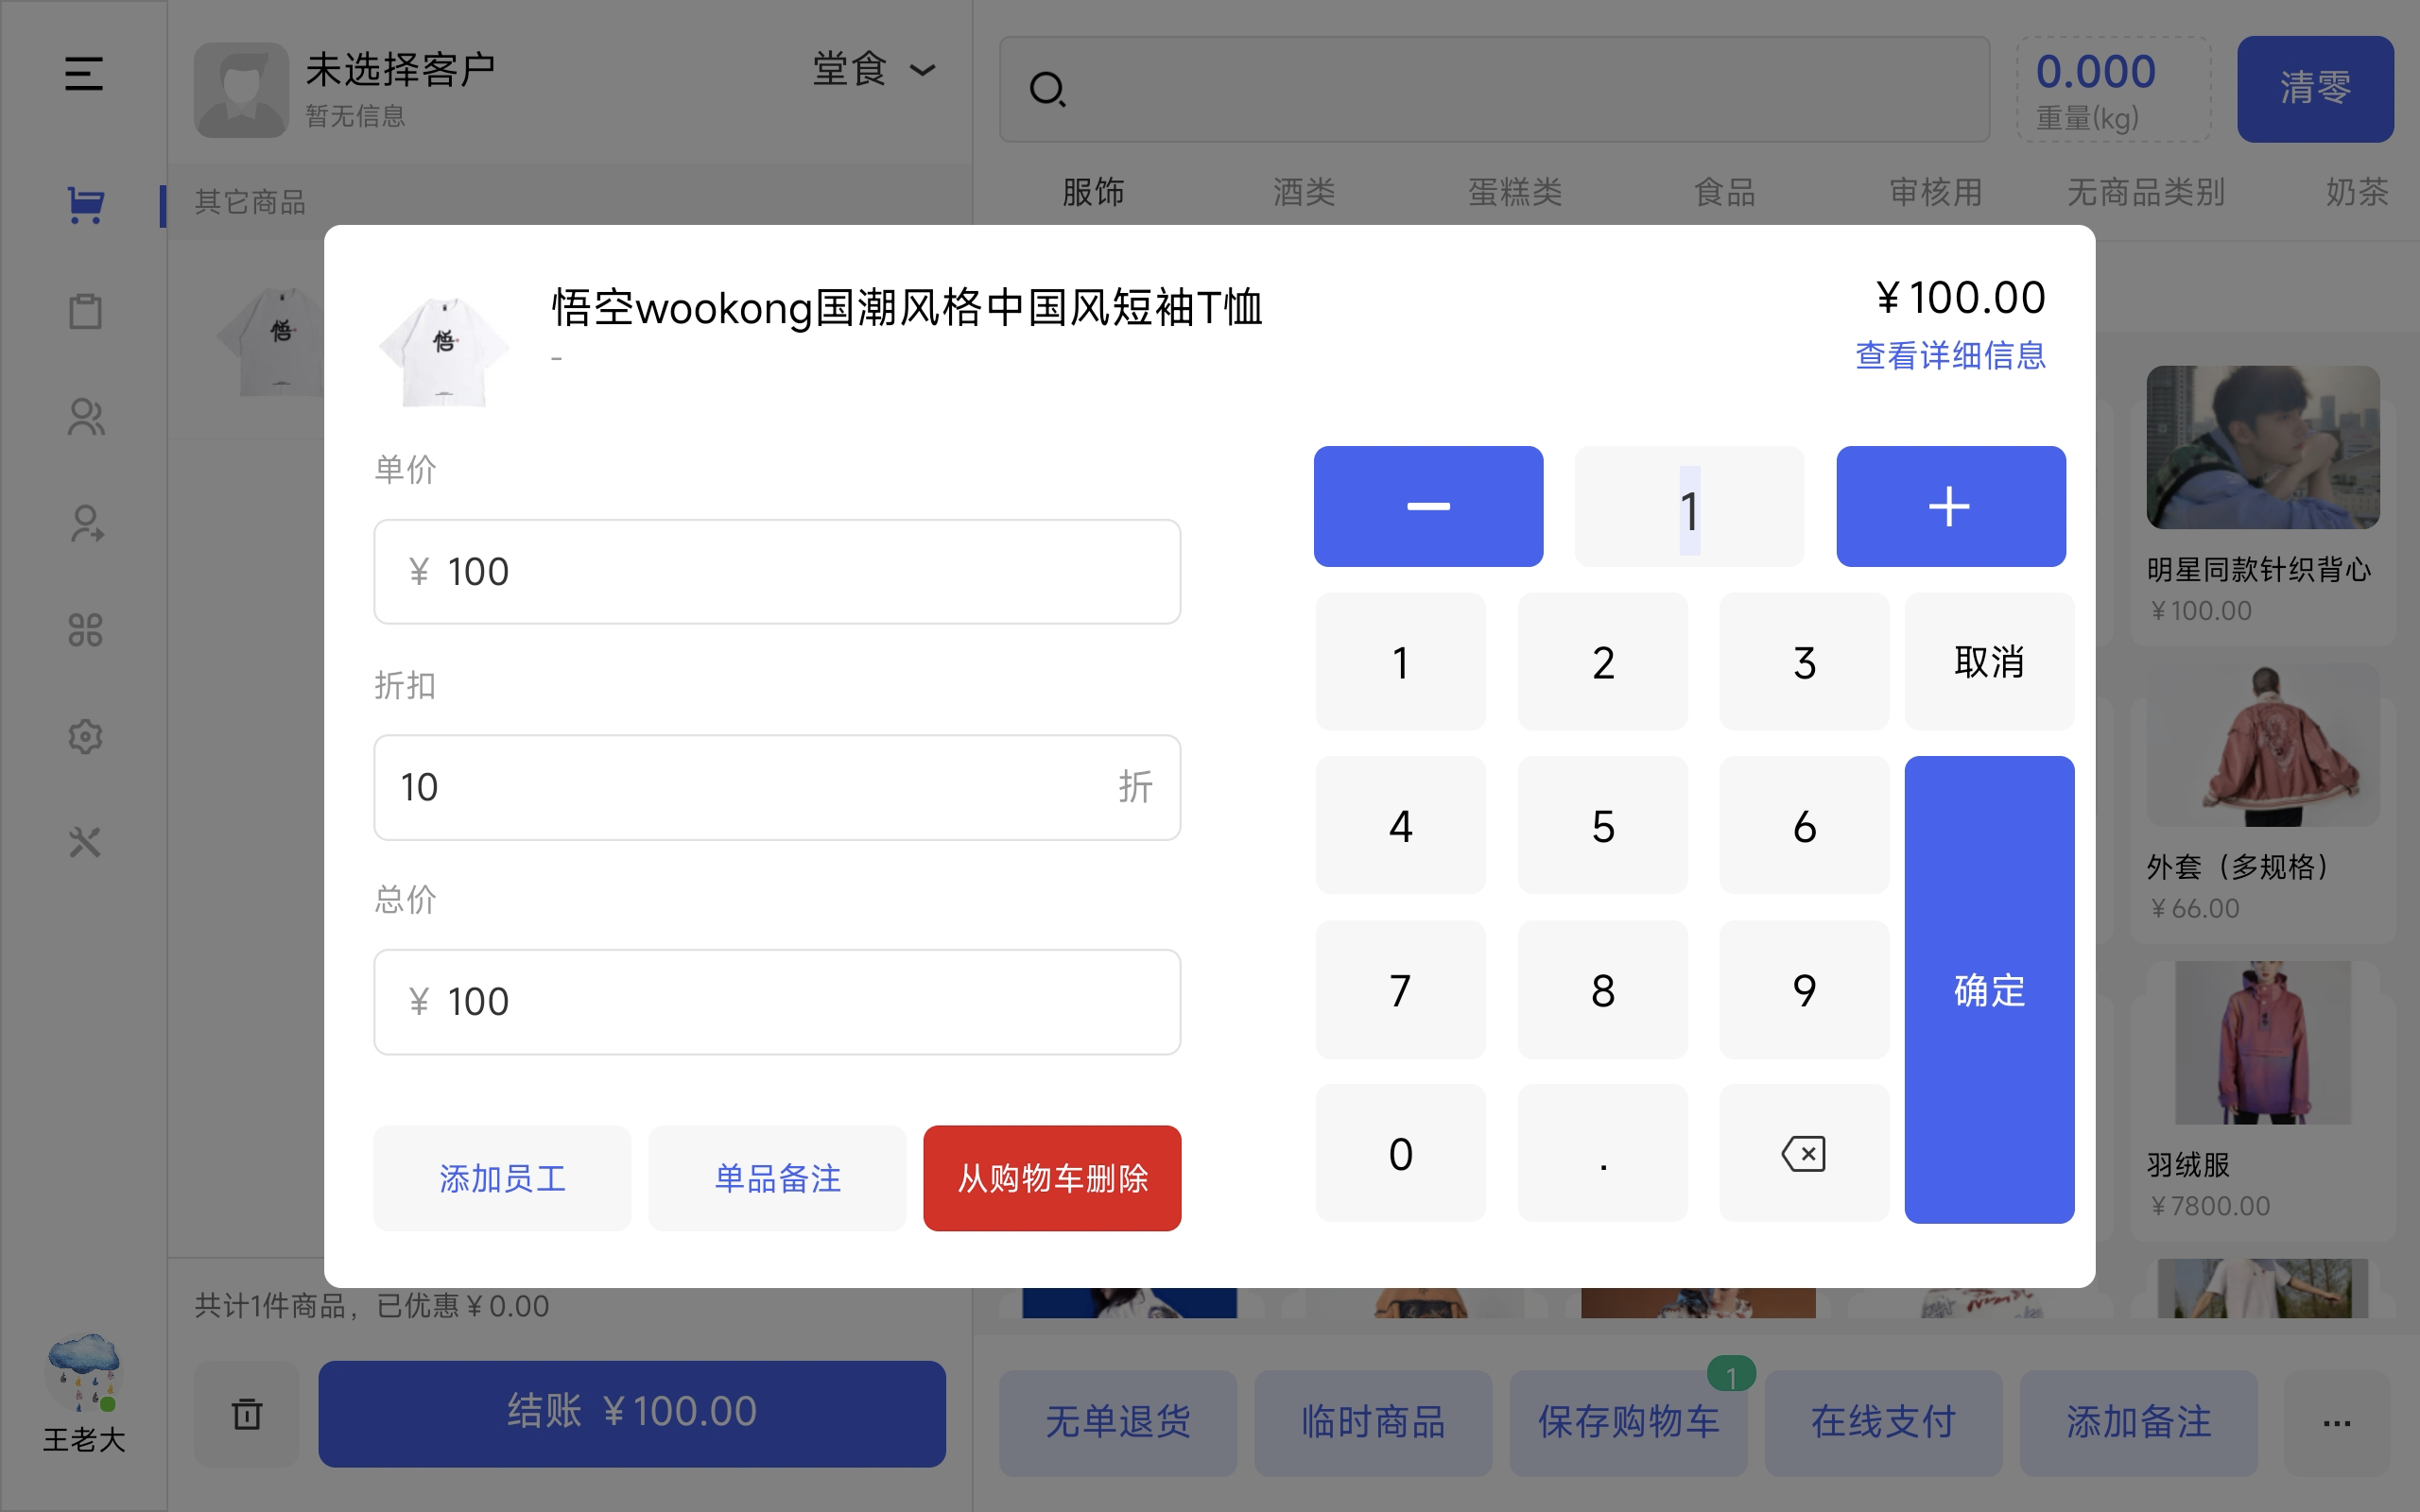2420x1512 pixels.
Task: Click the 确定 confirm button
Action: tap(1988, 989)
